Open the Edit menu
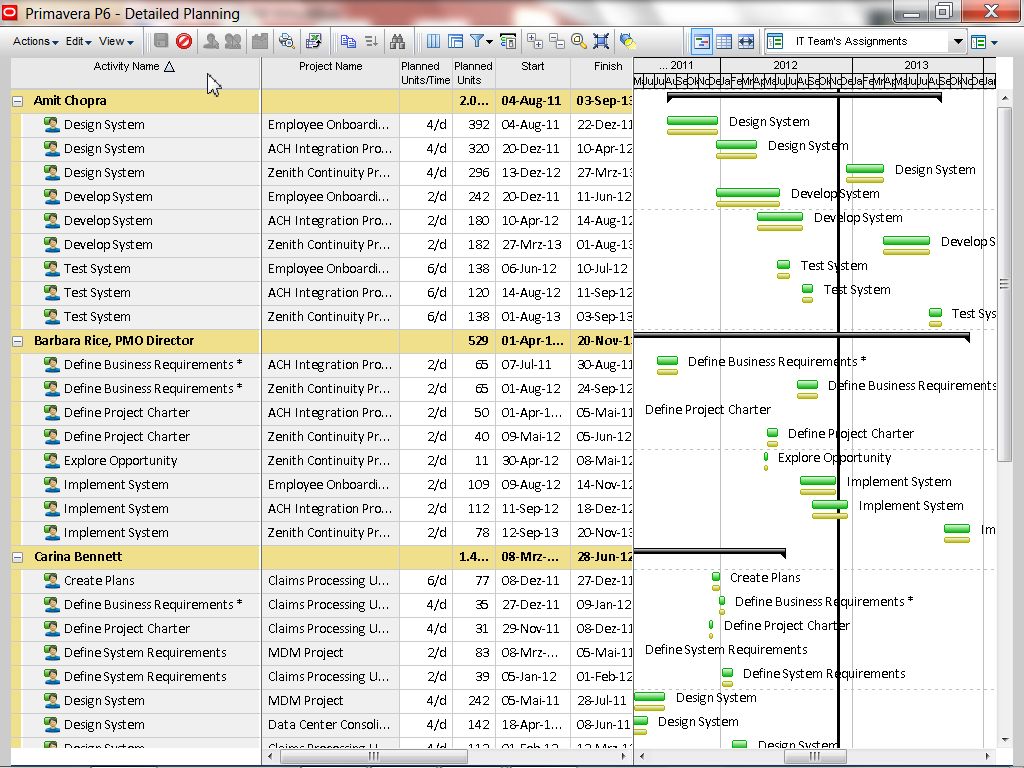The width and height of the screenshot is (1024, 768). coord(78,41)
